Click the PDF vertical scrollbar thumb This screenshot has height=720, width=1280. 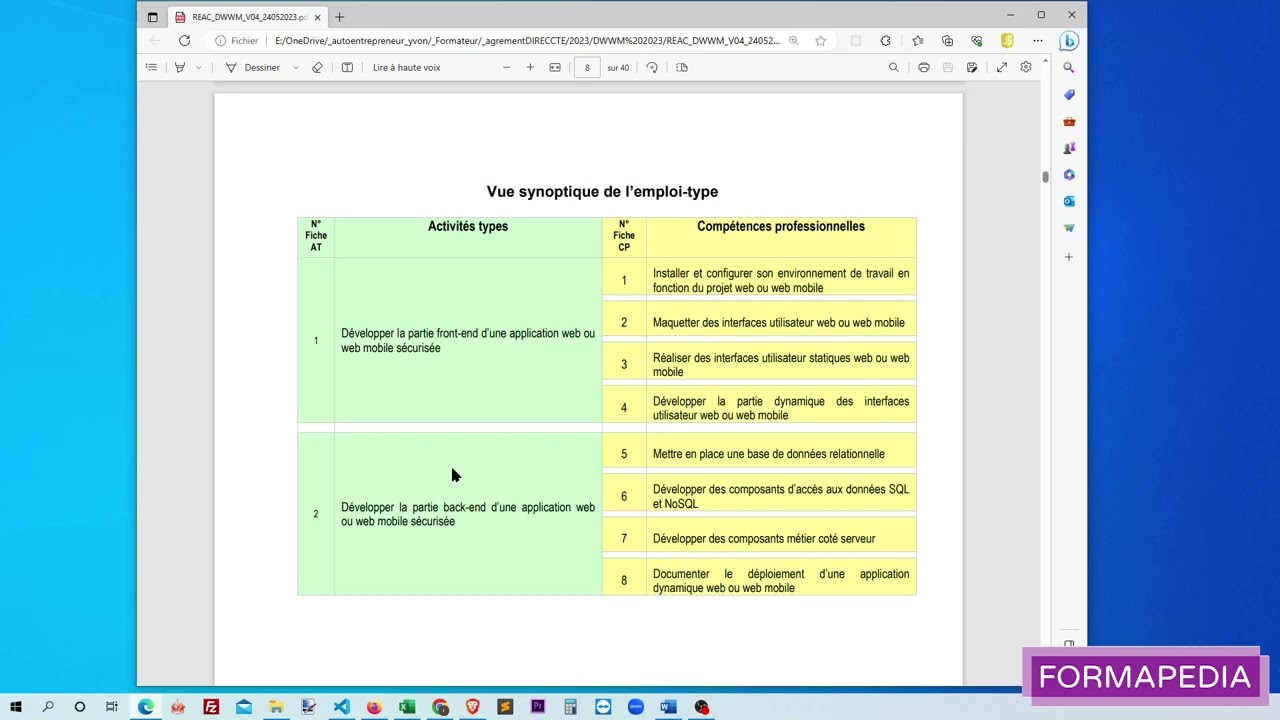coord(1046,177)
